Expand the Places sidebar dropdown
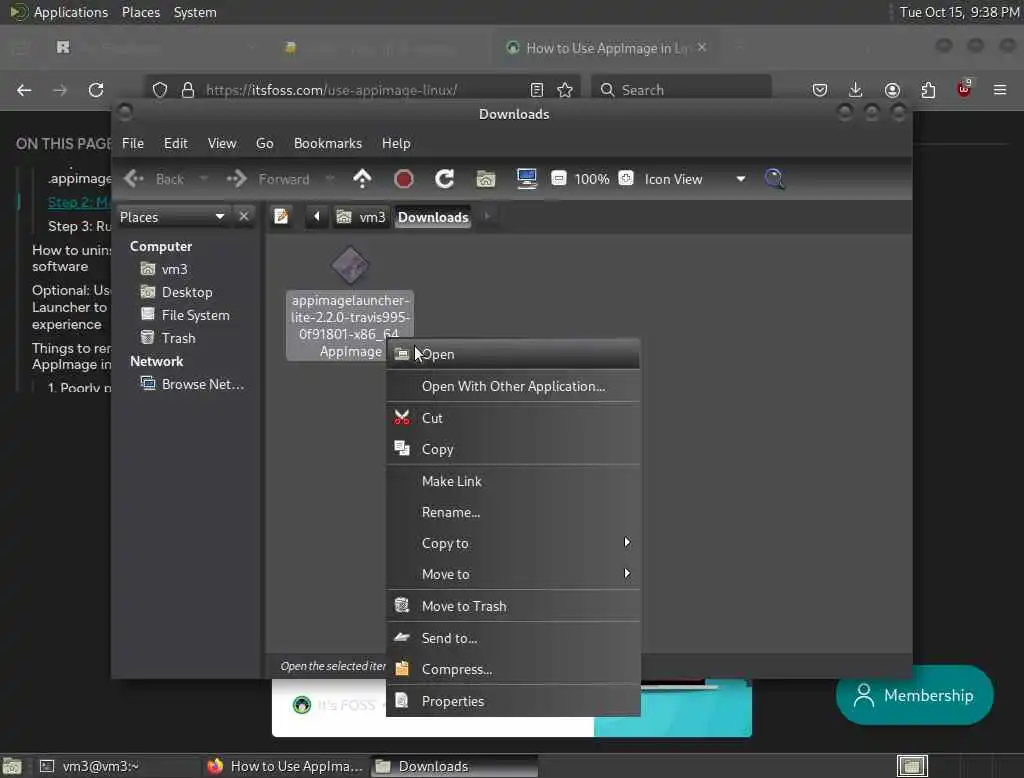Image resolution: width=1024 pixels, height=778 pixels. [x=219, y=216]
